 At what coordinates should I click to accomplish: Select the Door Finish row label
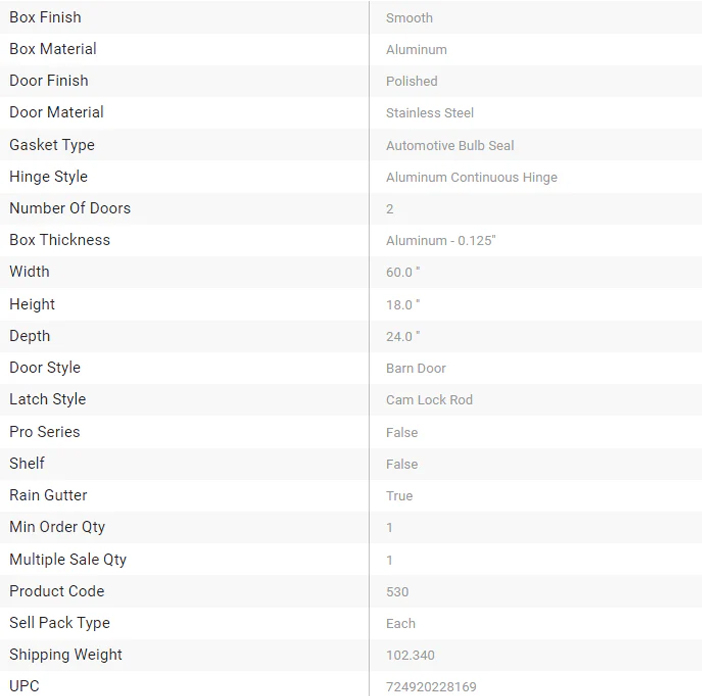click(49, 81)
